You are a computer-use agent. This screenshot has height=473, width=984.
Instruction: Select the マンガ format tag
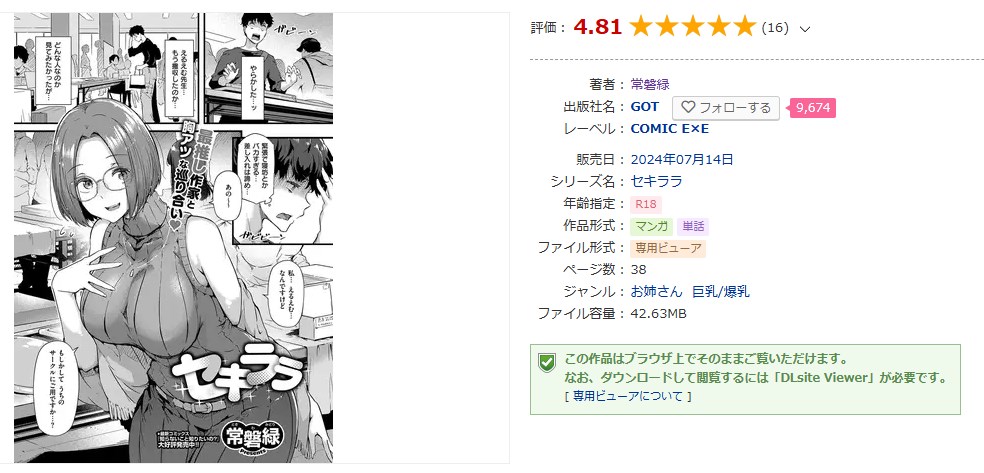[651, 226]
